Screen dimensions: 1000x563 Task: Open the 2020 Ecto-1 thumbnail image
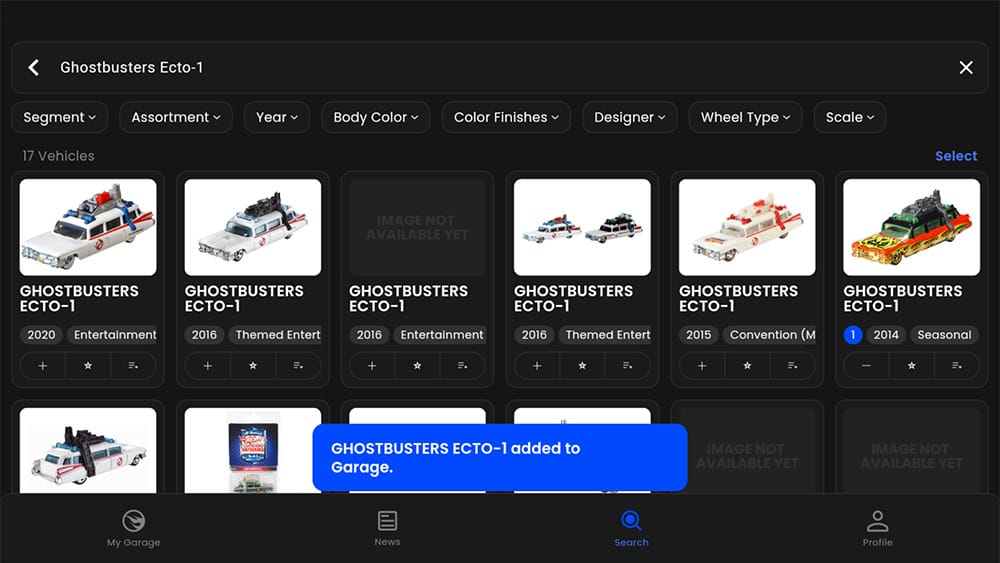pyautogui.click(x=88, y=228)
